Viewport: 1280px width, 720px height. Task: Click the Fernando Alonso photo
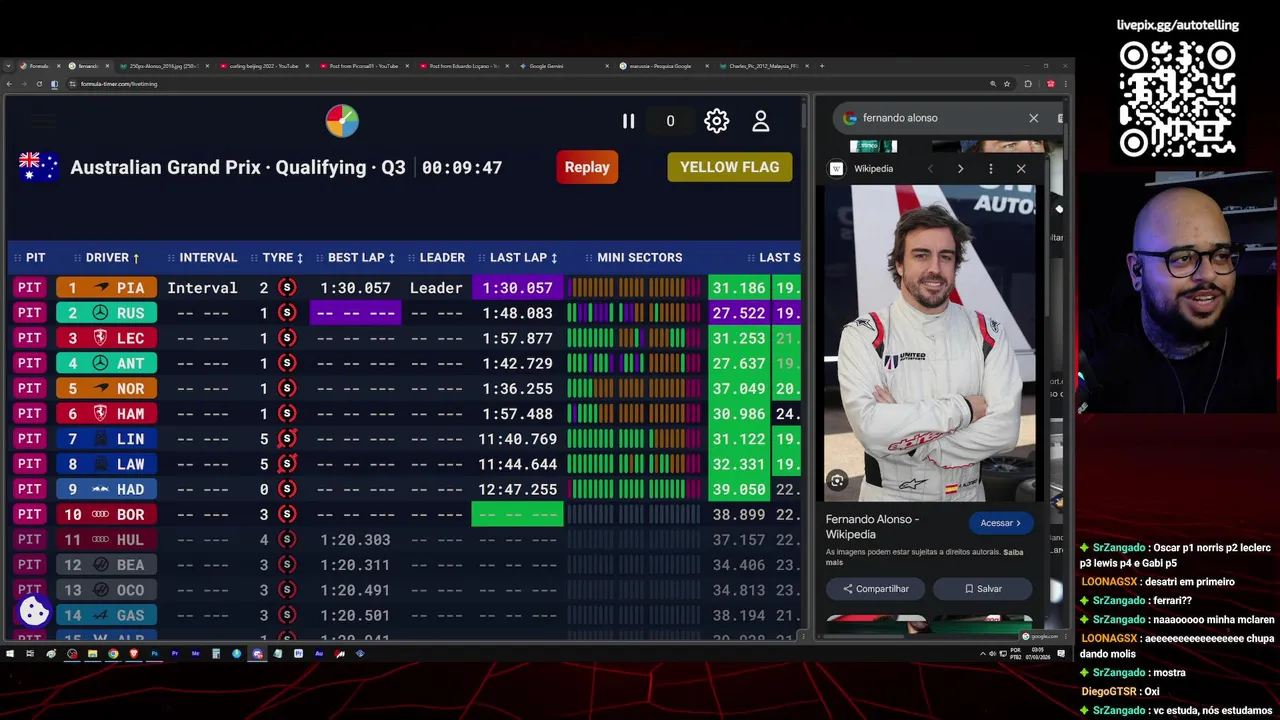930,343
